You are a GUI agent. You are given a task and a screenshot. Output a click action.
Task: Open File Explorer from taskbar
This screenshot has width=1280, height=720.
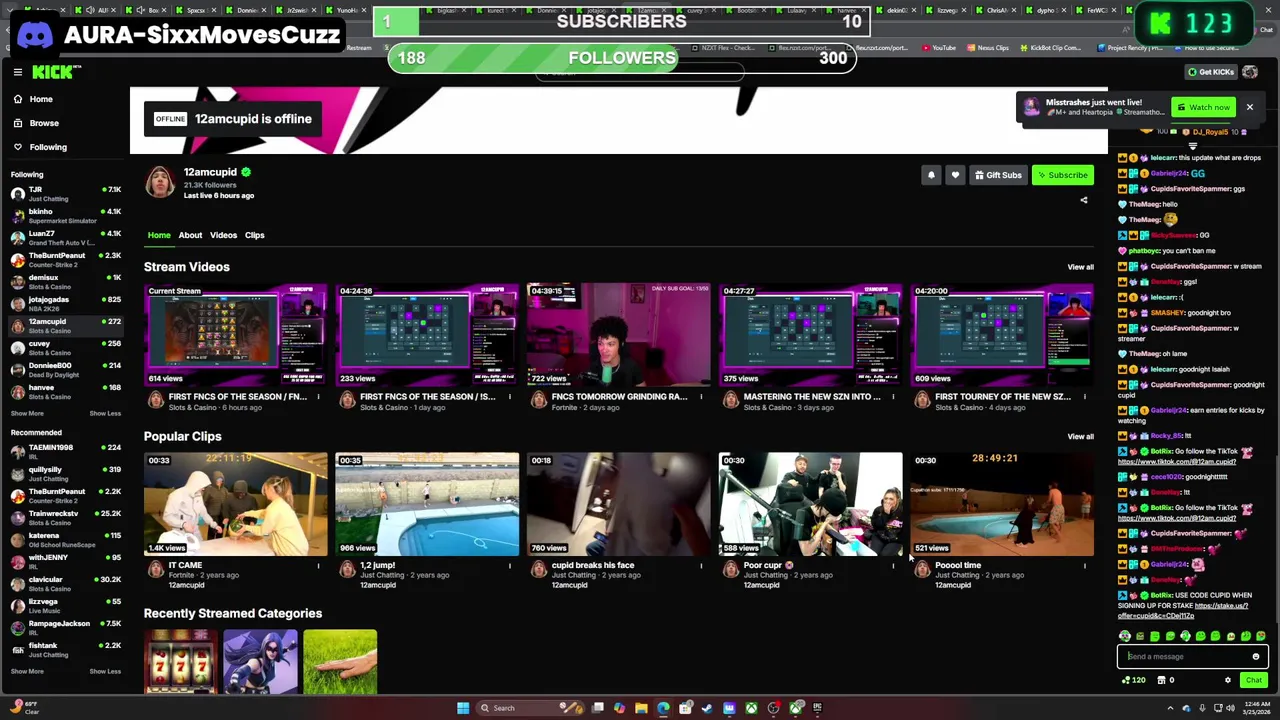(641, 708)
